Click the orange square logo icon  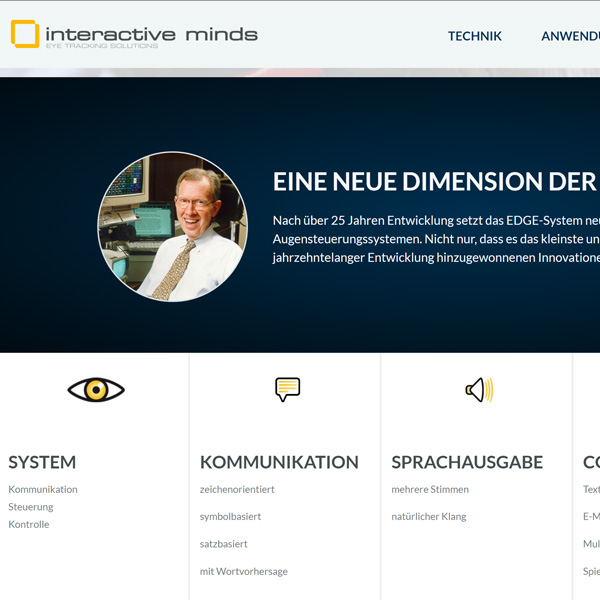coord(25,35)
